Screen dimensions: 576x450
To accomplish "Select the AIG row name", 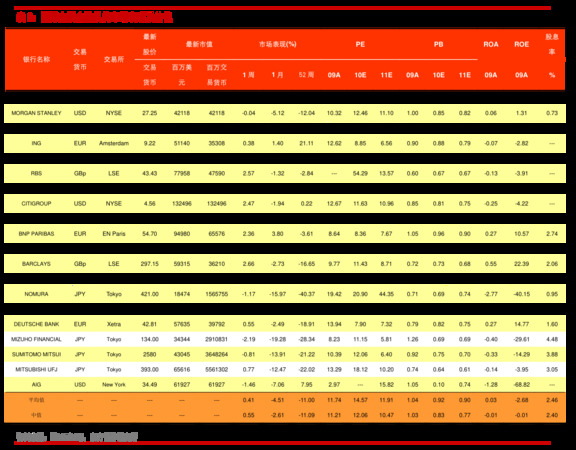I will pos(36,384).
